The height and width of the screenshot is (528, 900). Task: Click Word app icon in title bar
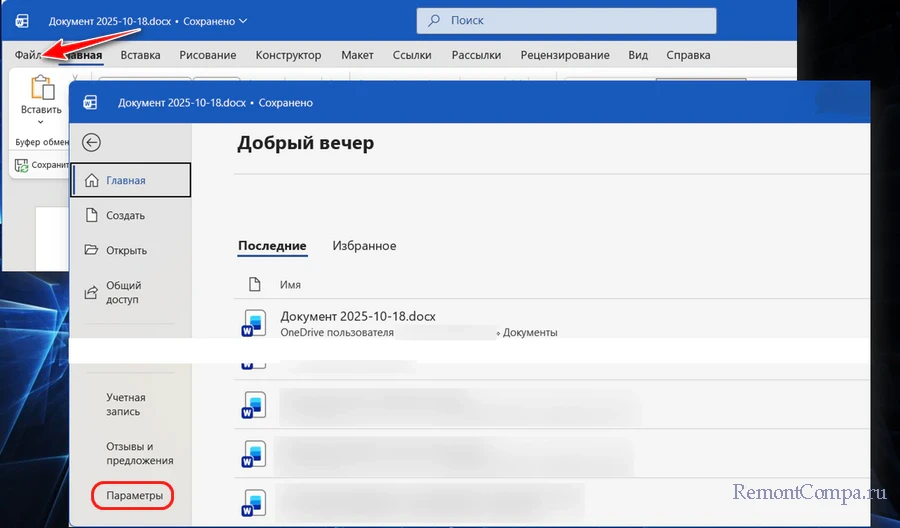[22, 20]
